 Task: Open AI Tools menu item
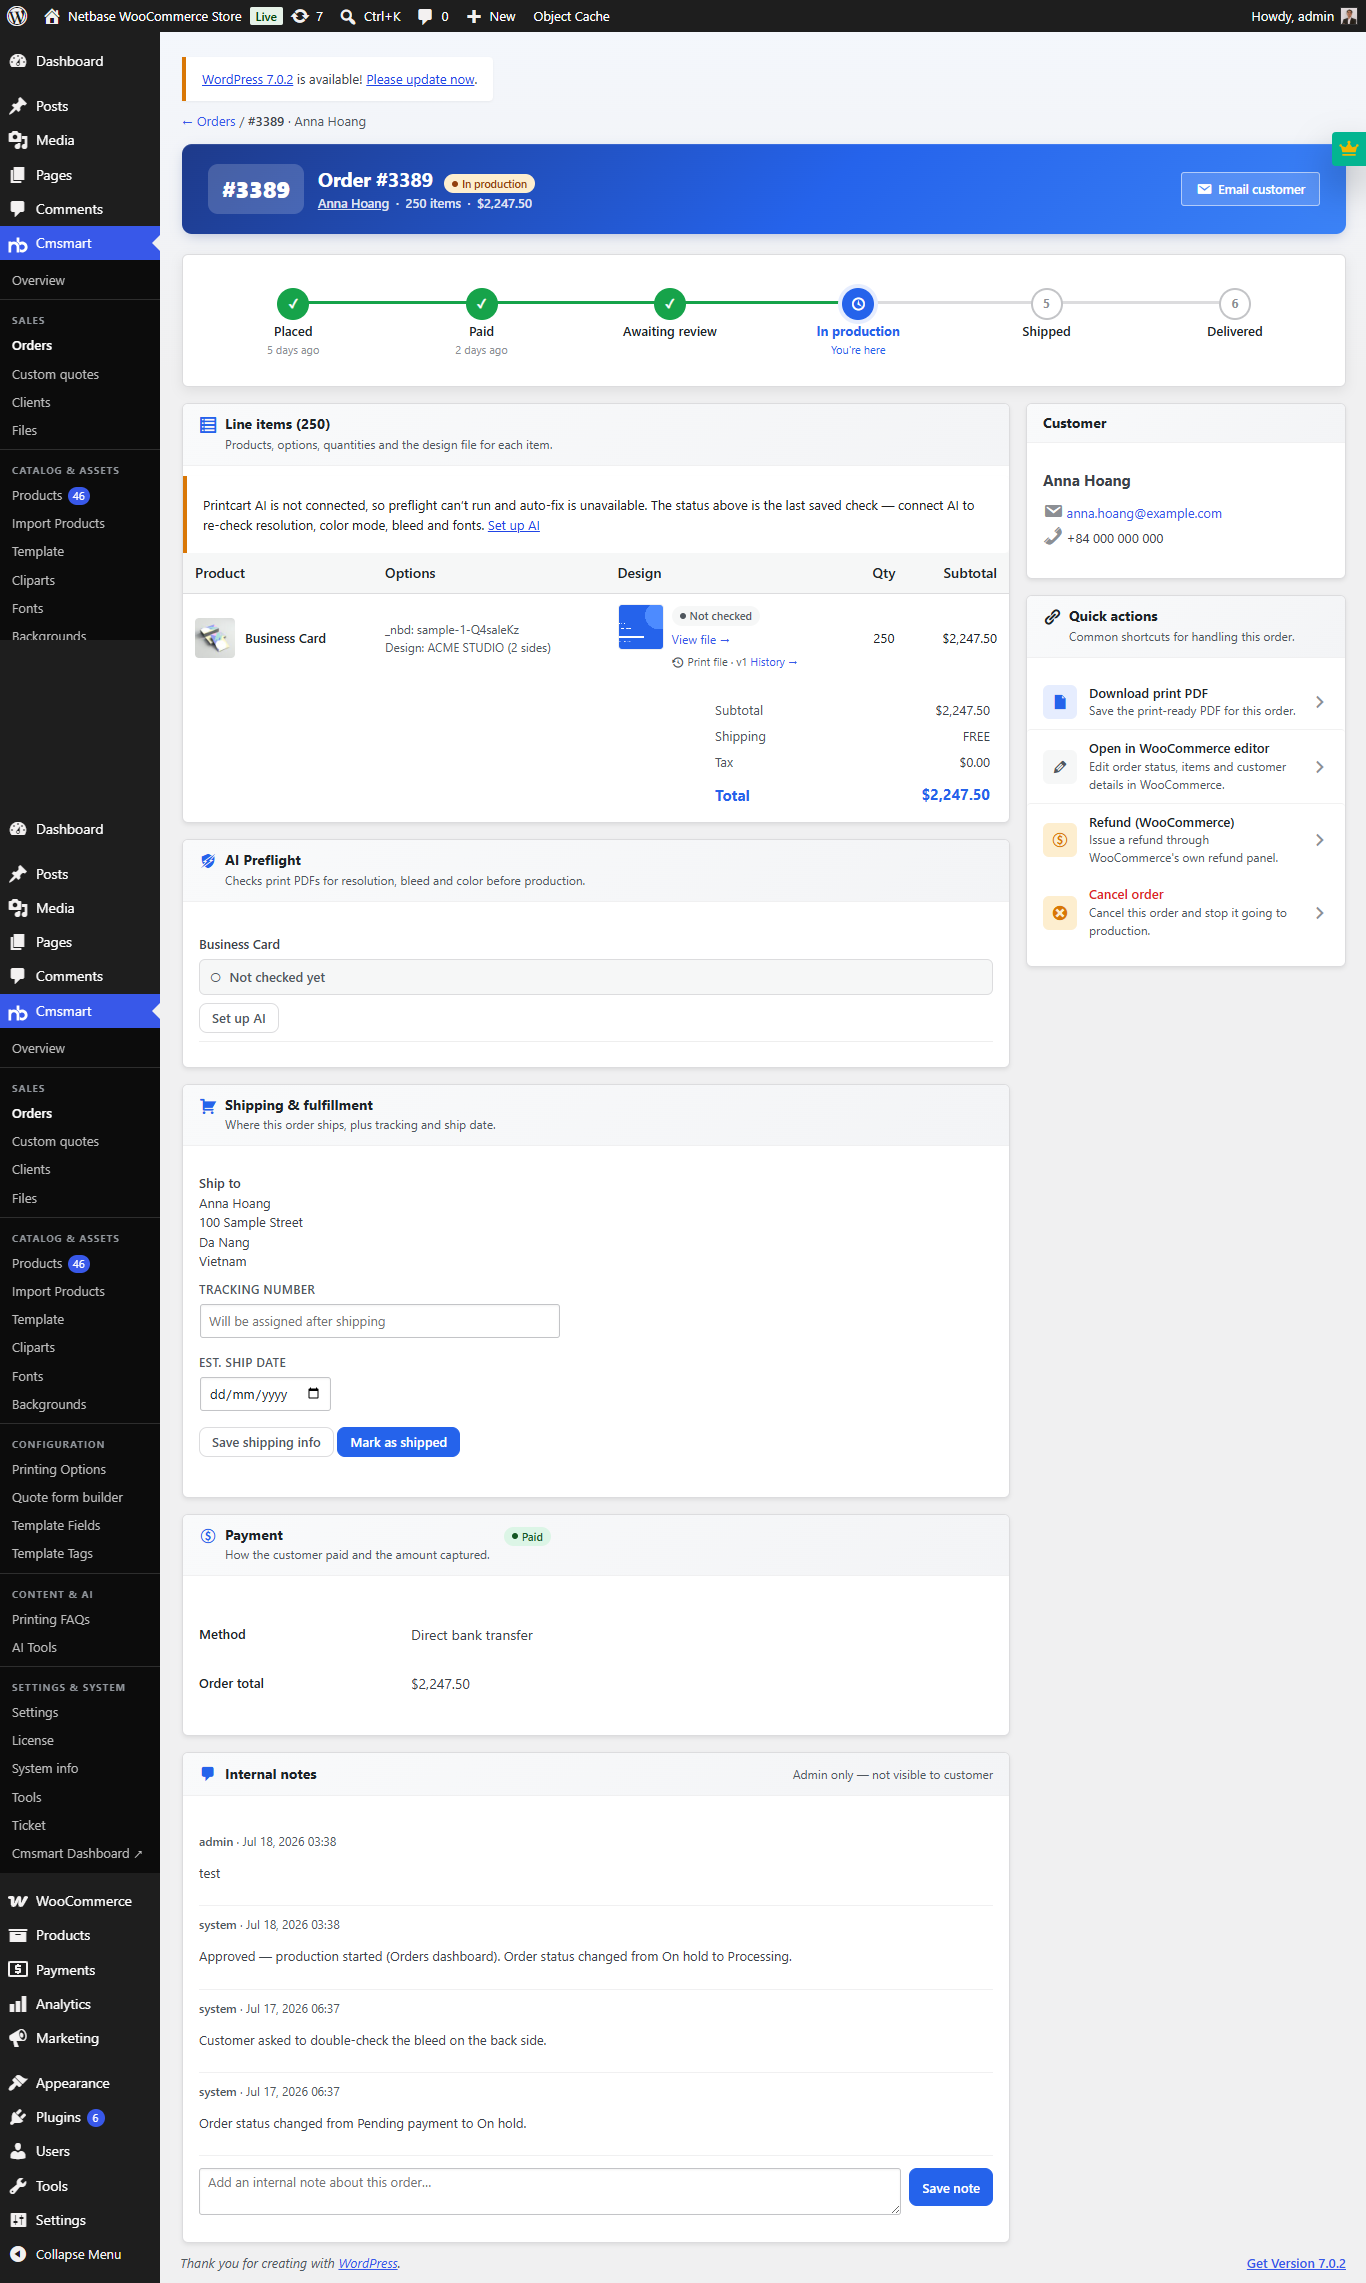(x=34, y=1647)
